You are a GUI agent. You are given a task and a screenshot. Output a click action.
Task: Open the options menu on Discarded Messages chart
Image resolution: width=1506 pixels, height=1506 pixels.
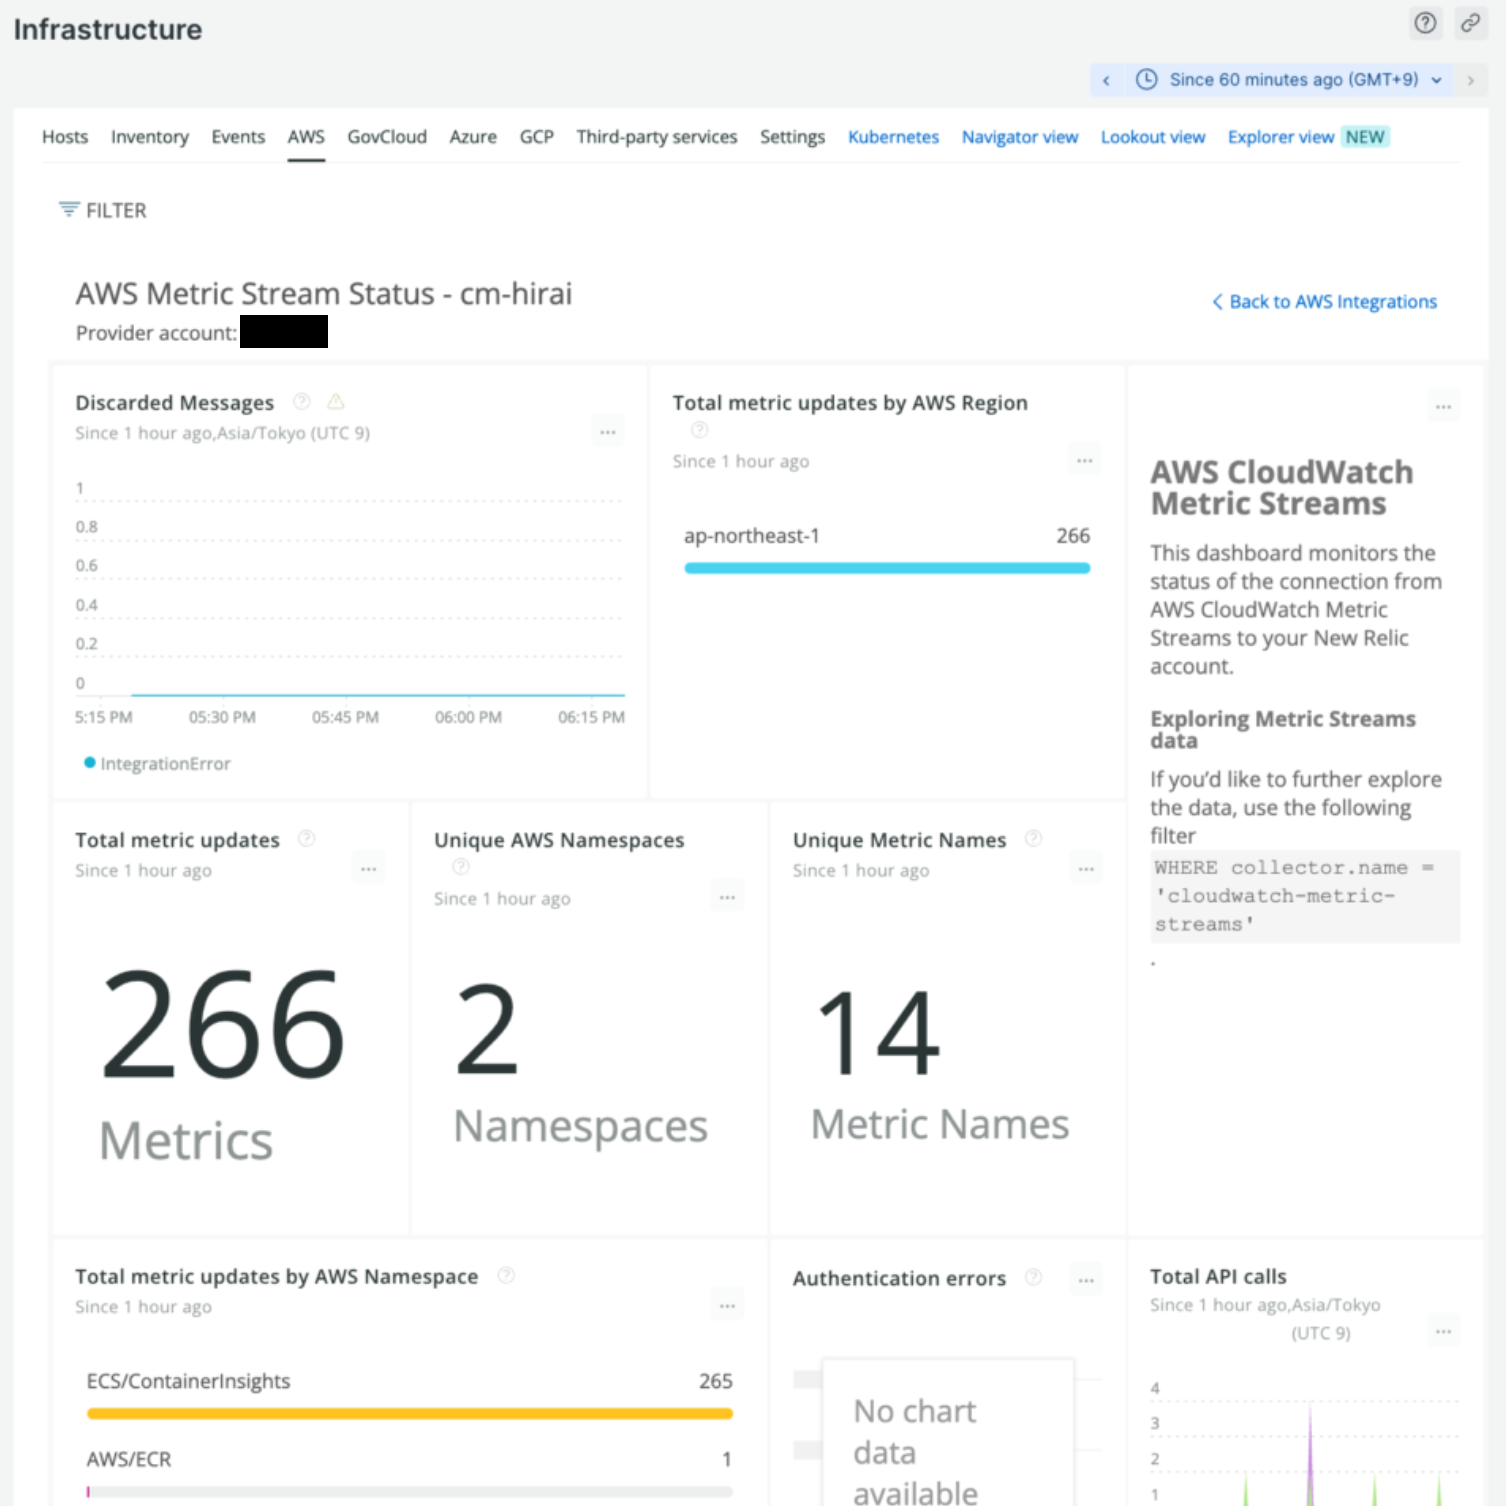click(x=607, y=430)
